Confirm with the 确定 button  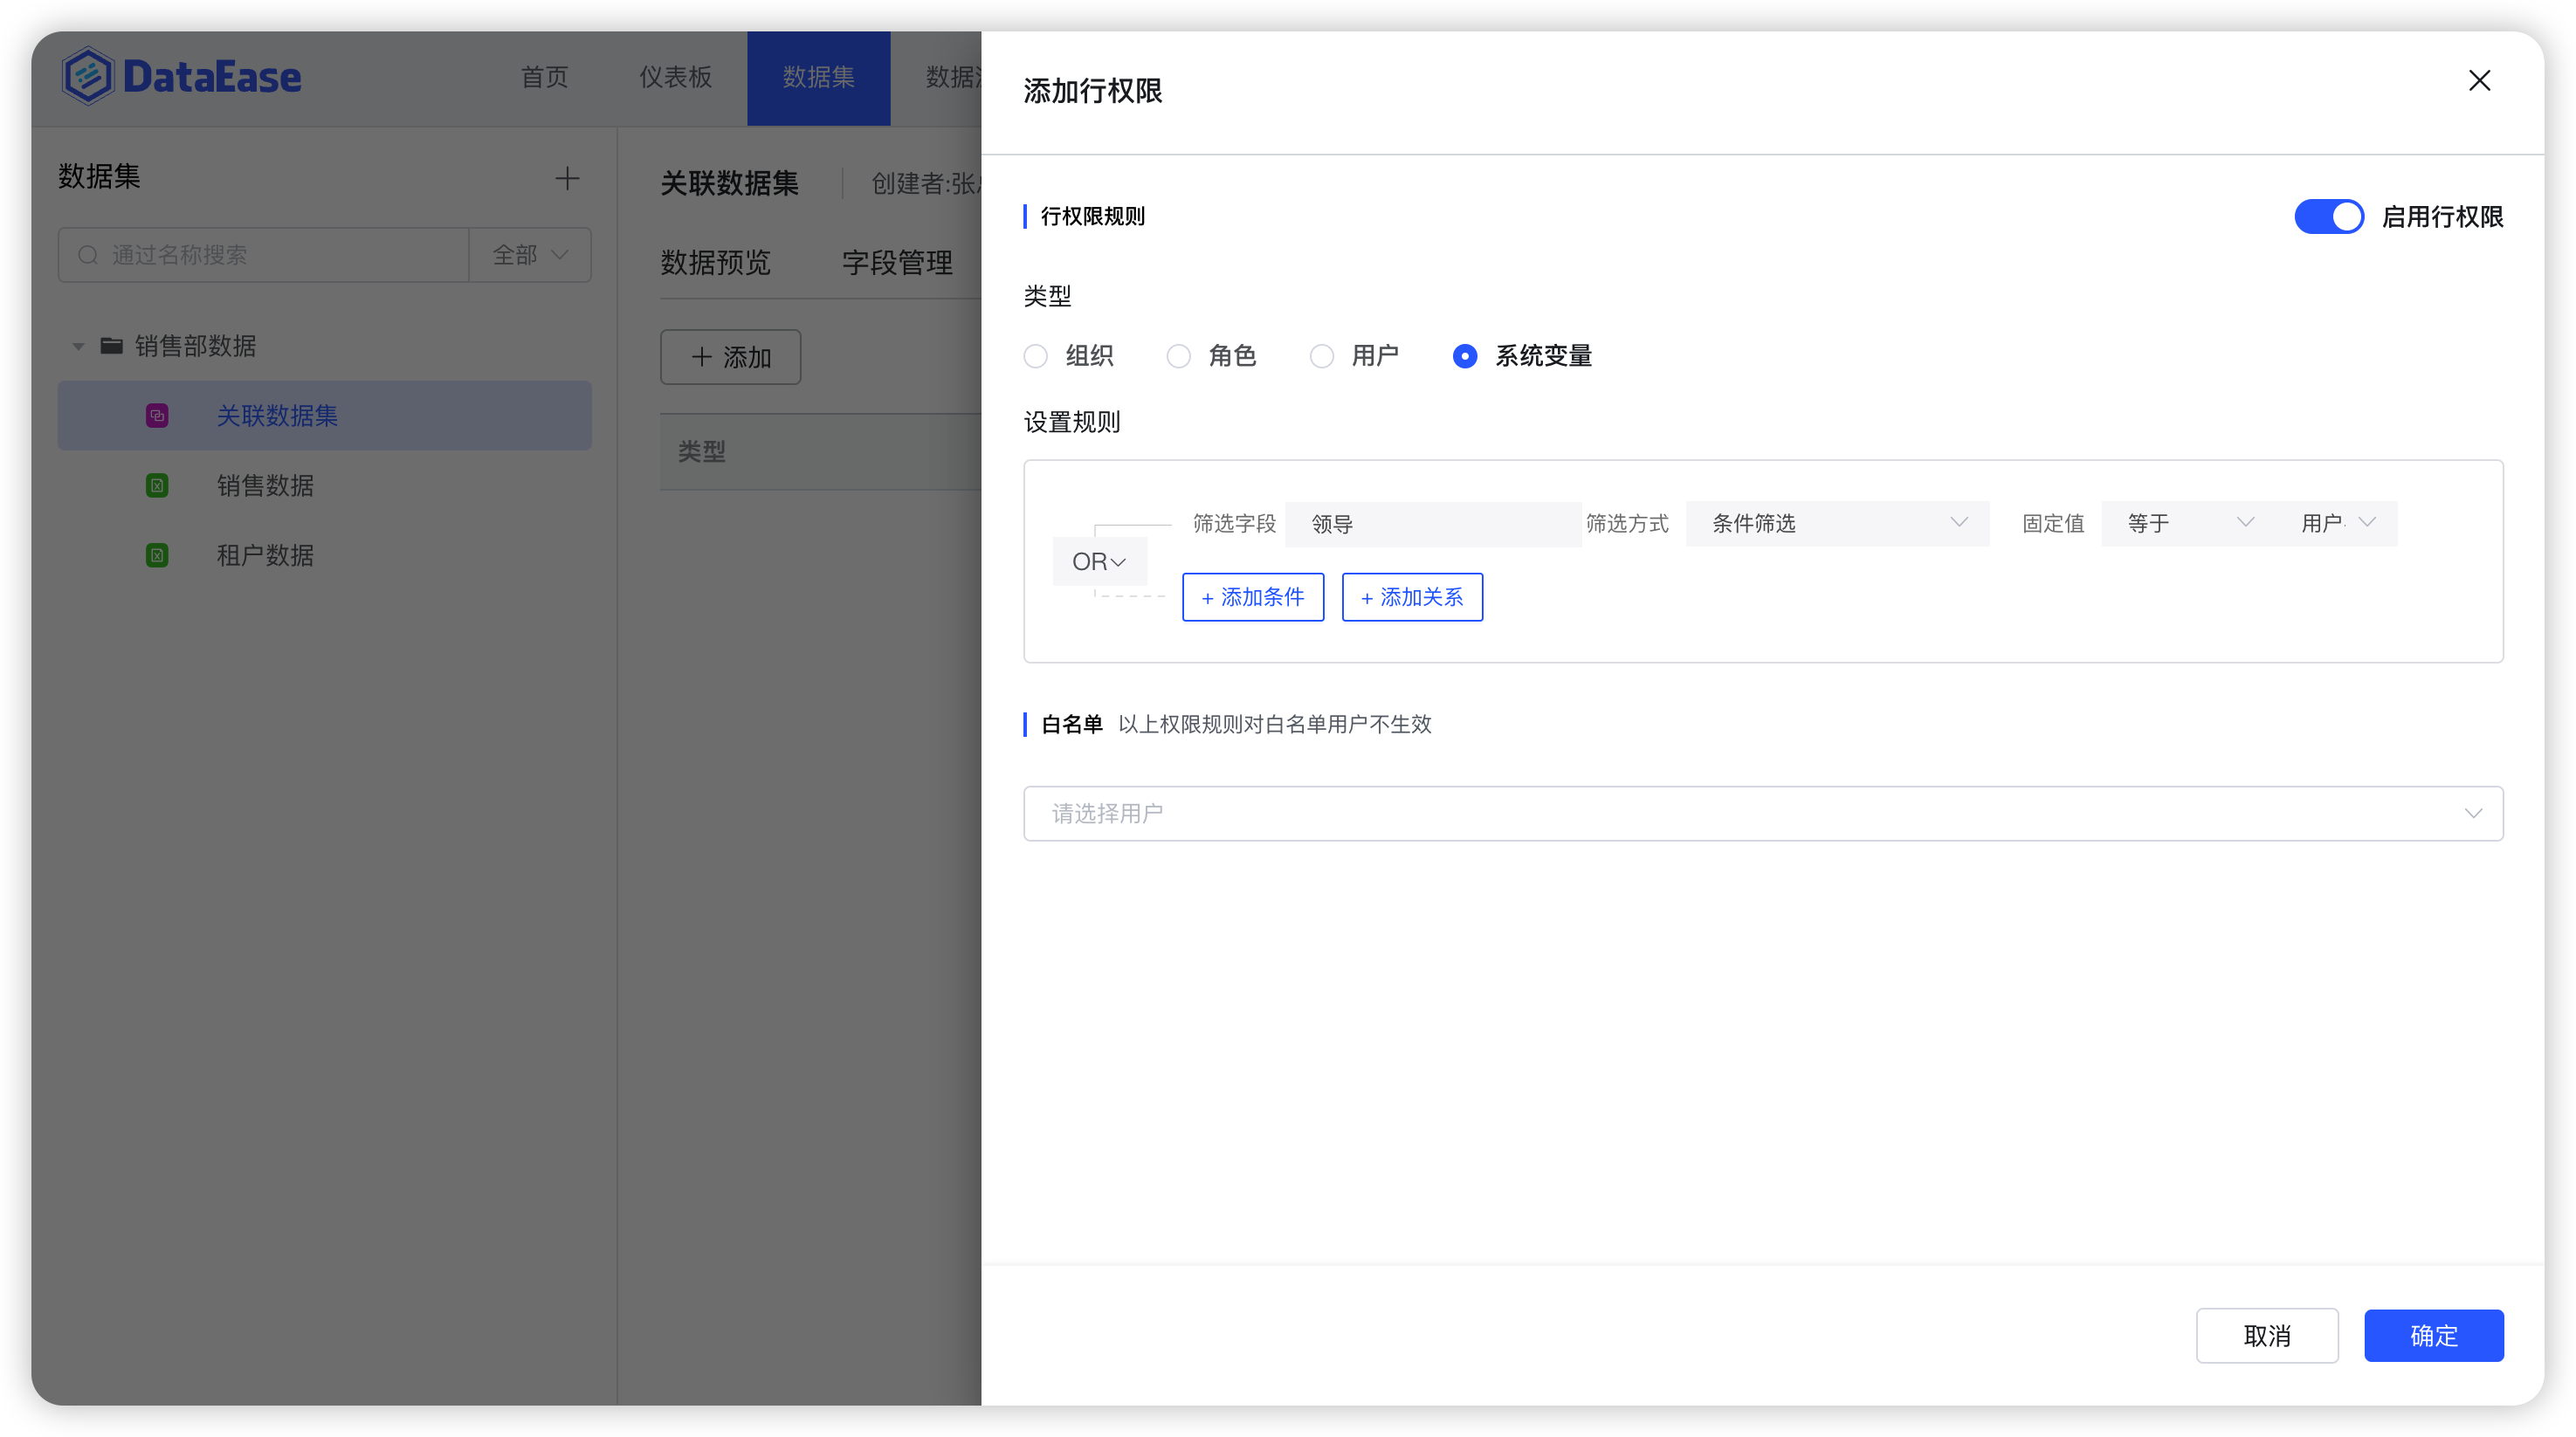pyautogui.click(x=2433, y=1335)
